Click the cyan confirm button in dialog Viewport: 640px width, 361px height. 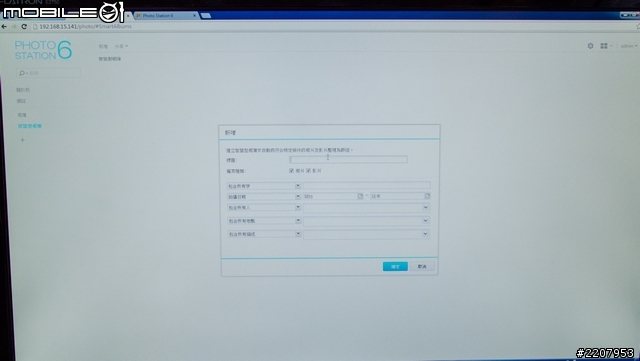(395, 266)
